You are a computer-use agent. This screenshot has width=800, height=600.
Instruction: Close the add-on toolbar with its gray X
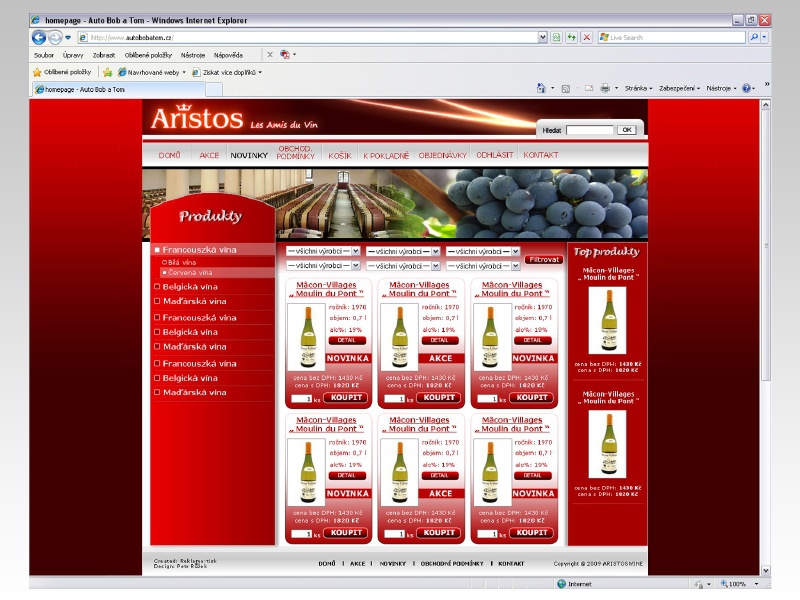pyautogui.click(x=270, y=55)
